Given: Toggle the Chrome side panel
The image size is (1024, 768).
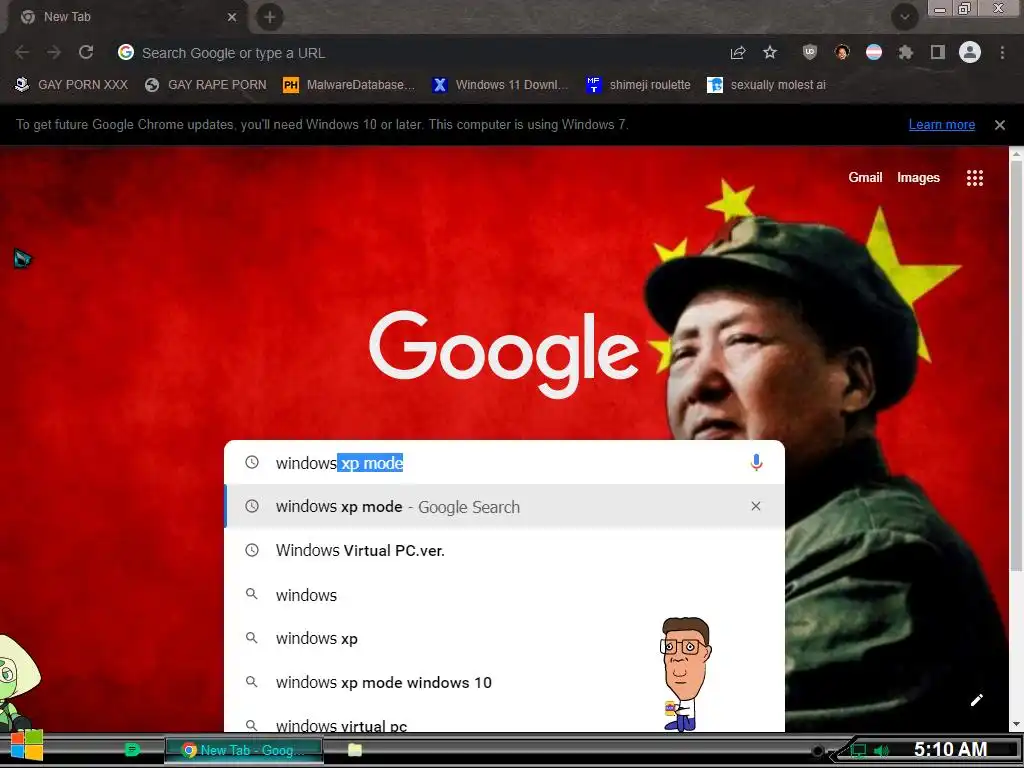Looking at the screenshot, I should click(938, 52).
